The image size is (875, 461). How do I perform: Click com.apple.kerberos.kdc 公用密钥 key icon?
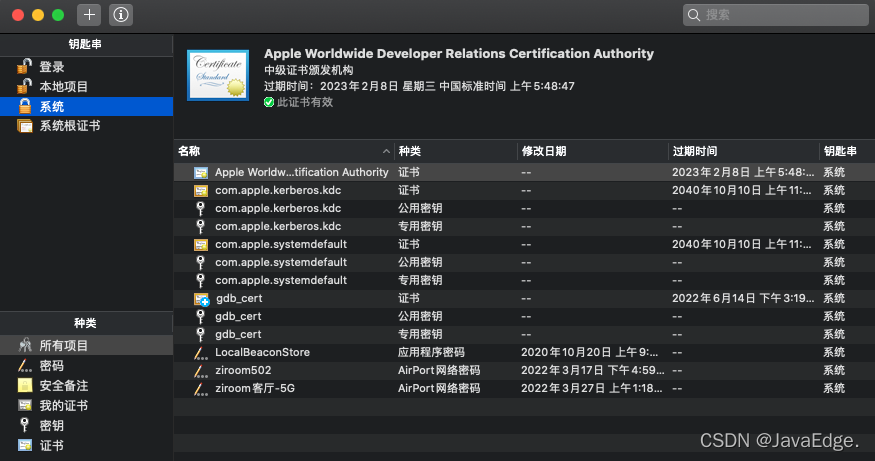[200, 209]
